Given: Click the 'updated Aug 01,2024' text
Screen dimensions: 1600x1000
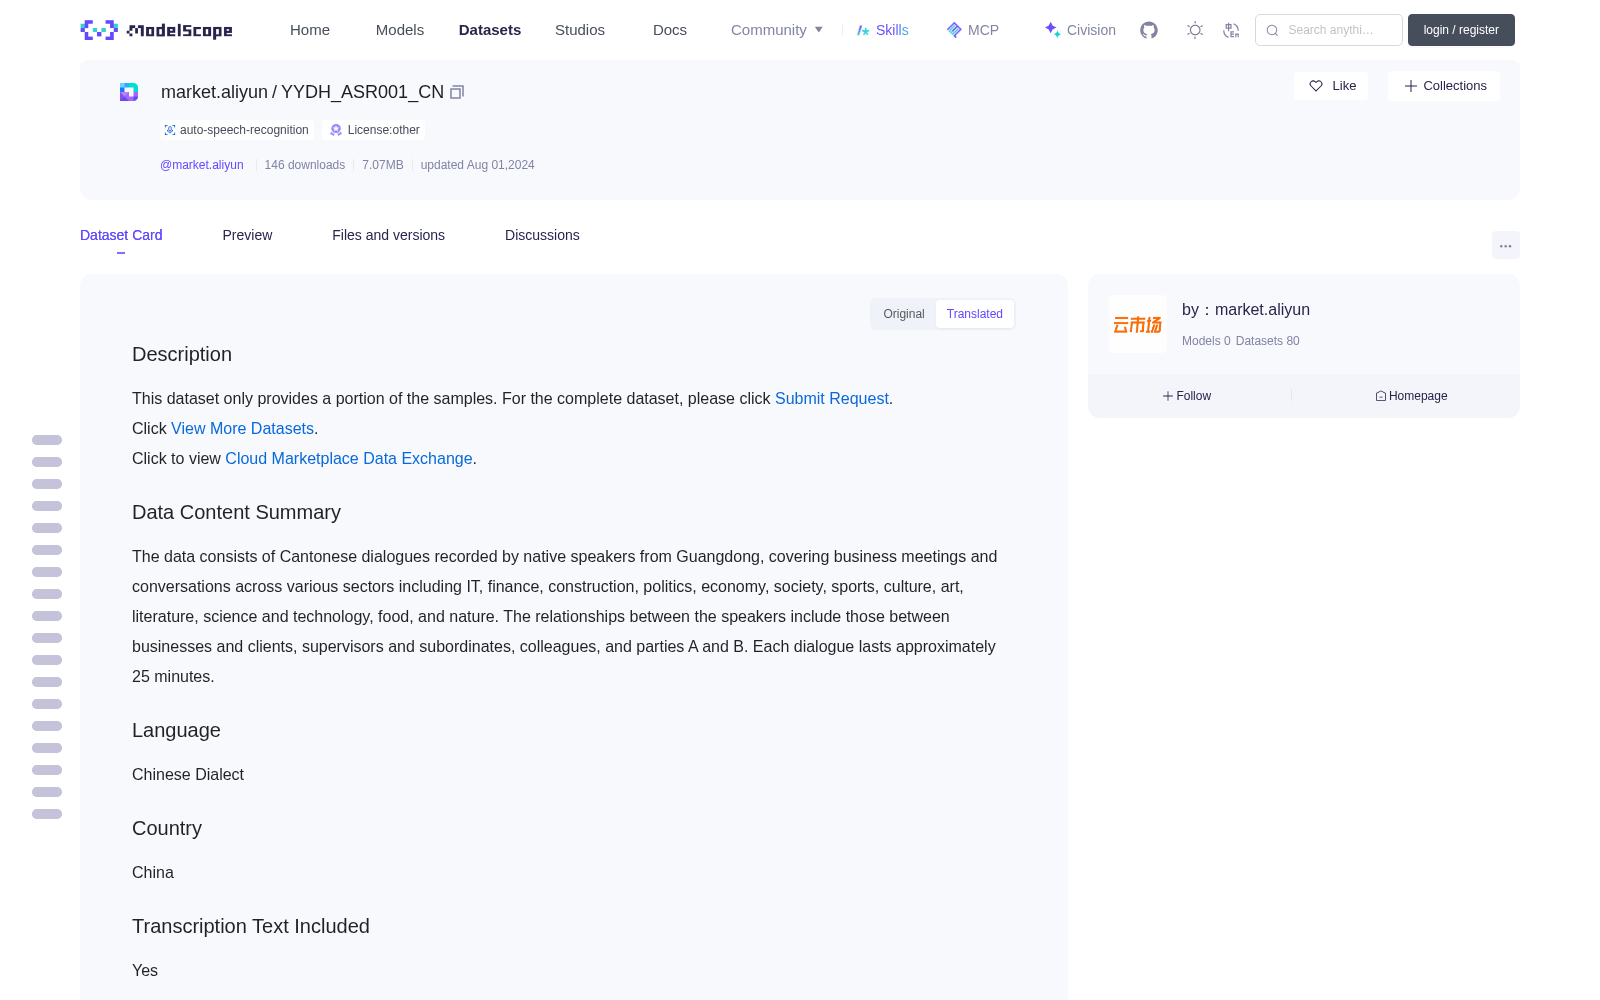Looking at the screenshot, I should [478, 165].
